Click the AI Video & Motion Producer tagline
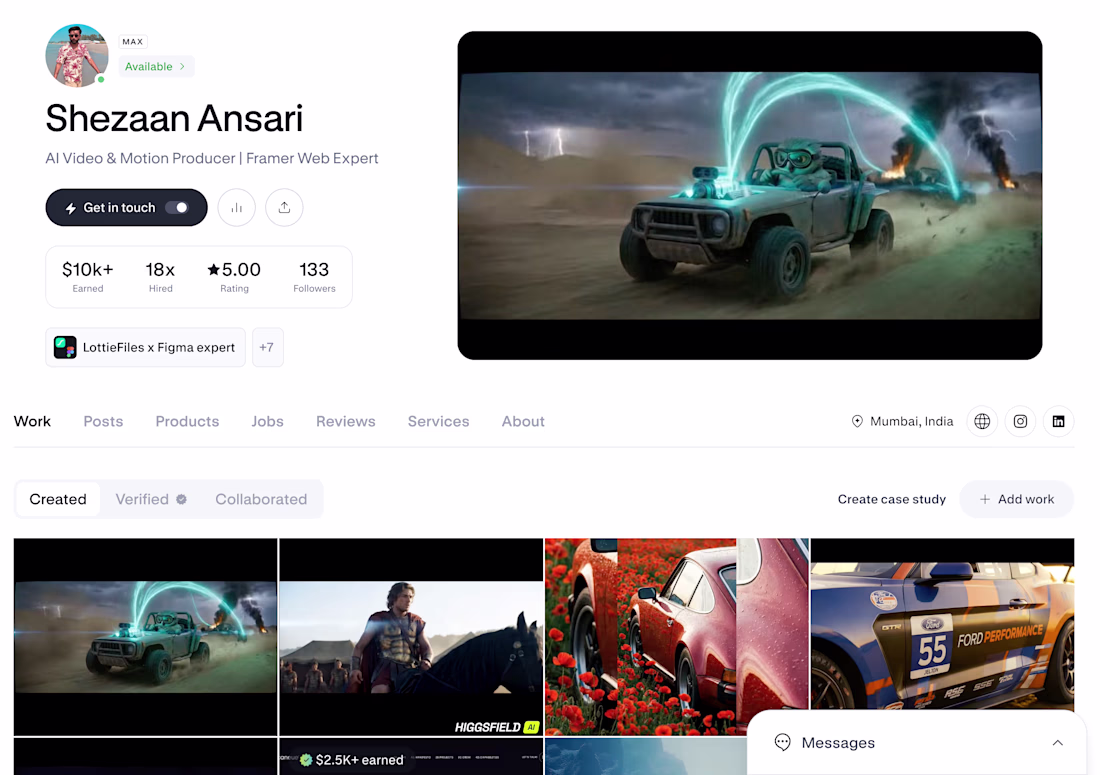The image size is (1100, 775). (212, 159)
